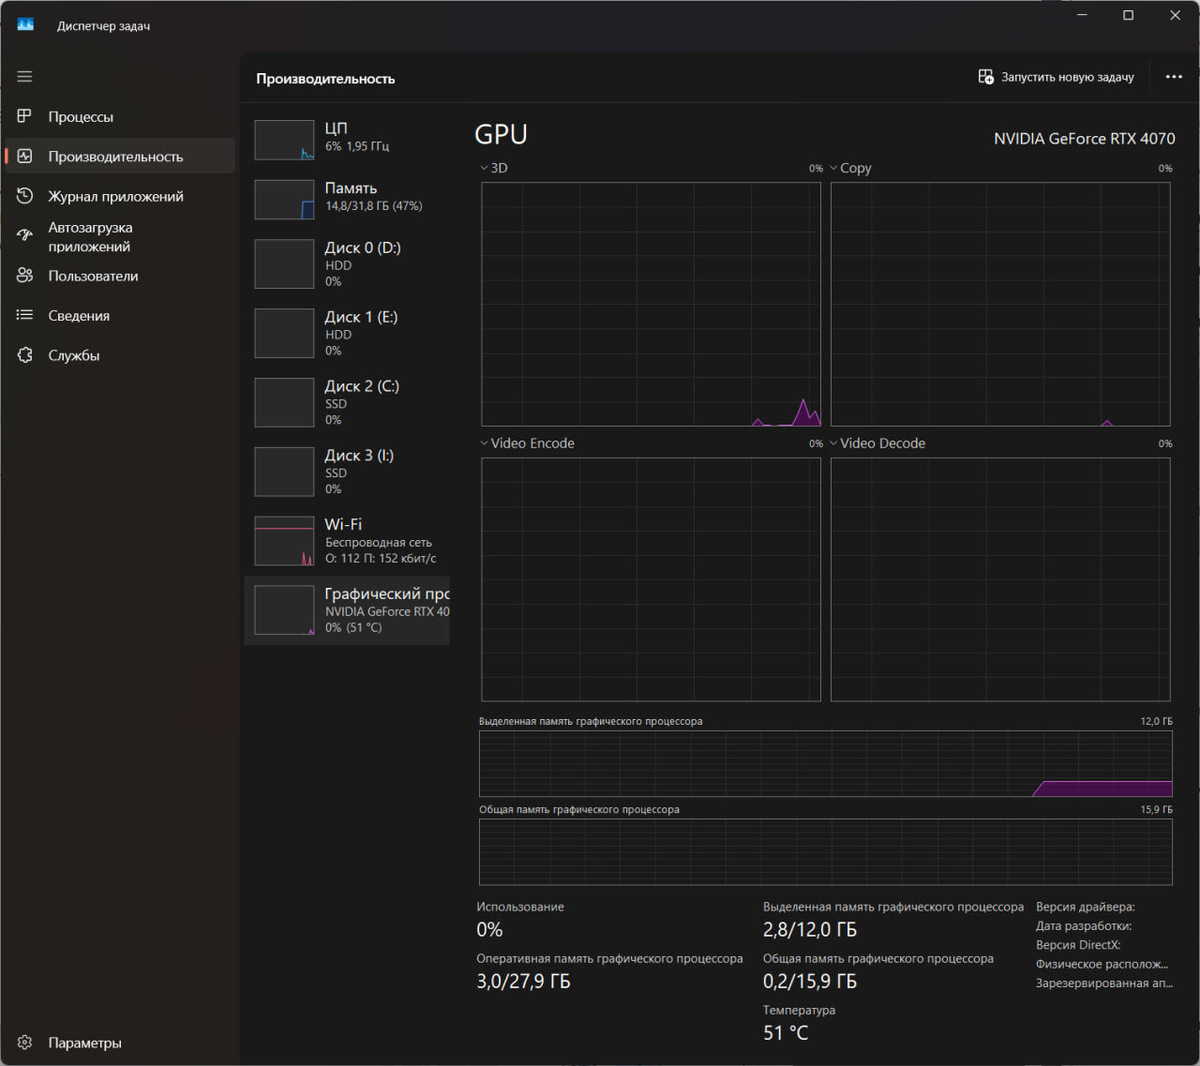1200x1066 pixels.
Task: Click the Сведения details list icon
Action: pyautogui.click(x=25, y=315)
